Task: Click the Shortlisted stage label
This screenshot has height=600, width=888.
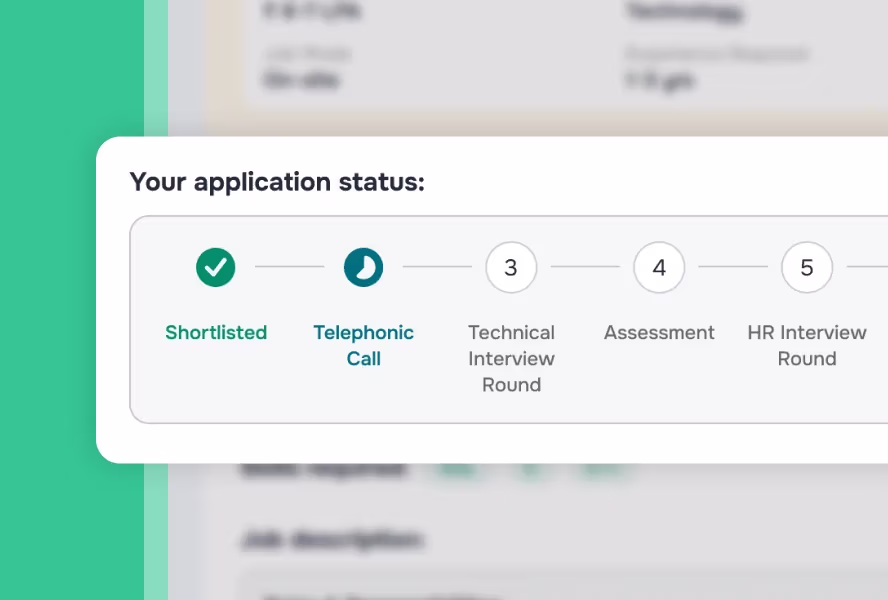Action: click(216, 333)
